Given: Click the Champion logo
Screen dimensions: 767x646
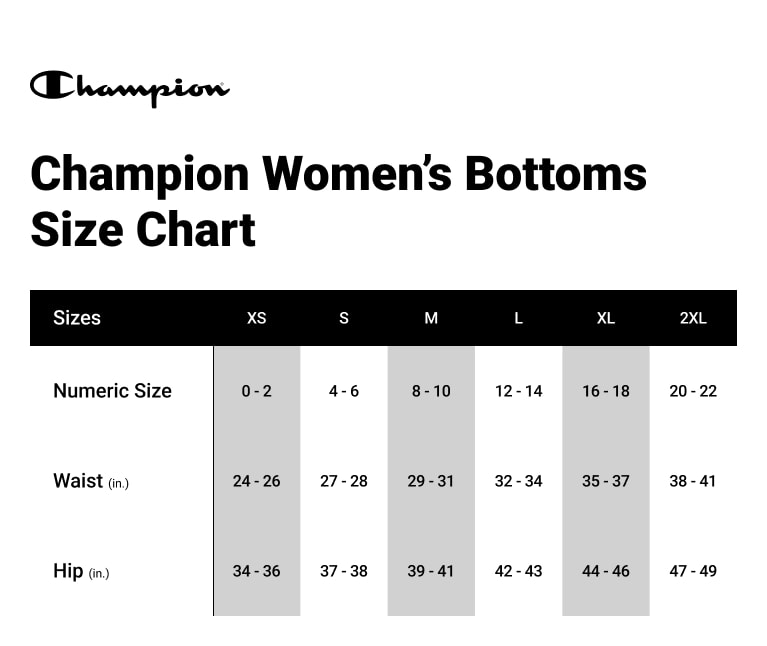Looking at the screenshot, I should pos(130,87).
